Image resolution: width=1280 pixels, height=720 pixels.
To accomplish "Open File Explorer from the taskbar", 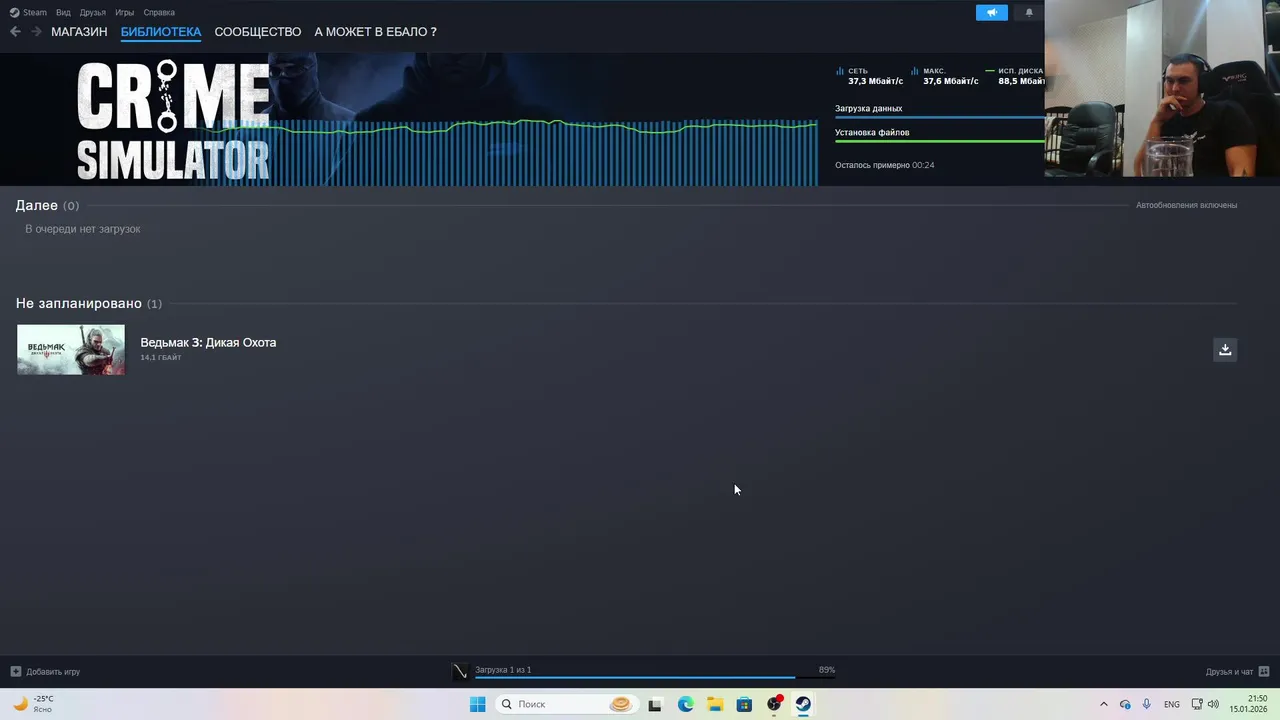I will coord(715,704).
